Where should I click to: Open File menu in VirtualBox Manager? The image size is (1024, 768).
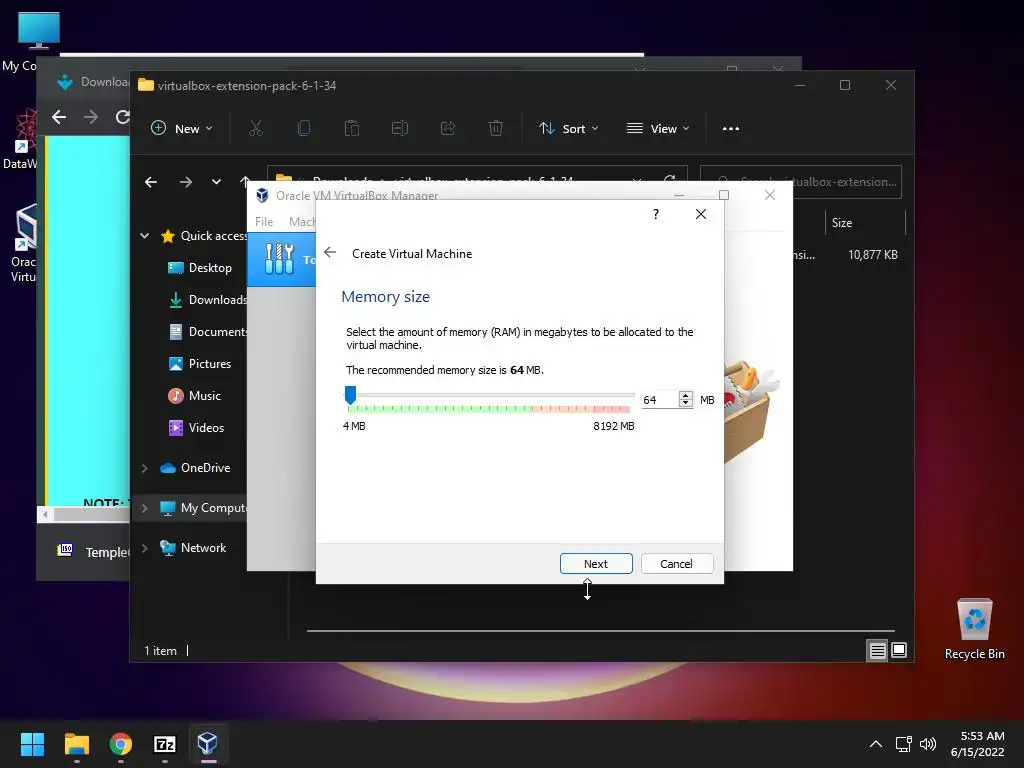[264, 222]
